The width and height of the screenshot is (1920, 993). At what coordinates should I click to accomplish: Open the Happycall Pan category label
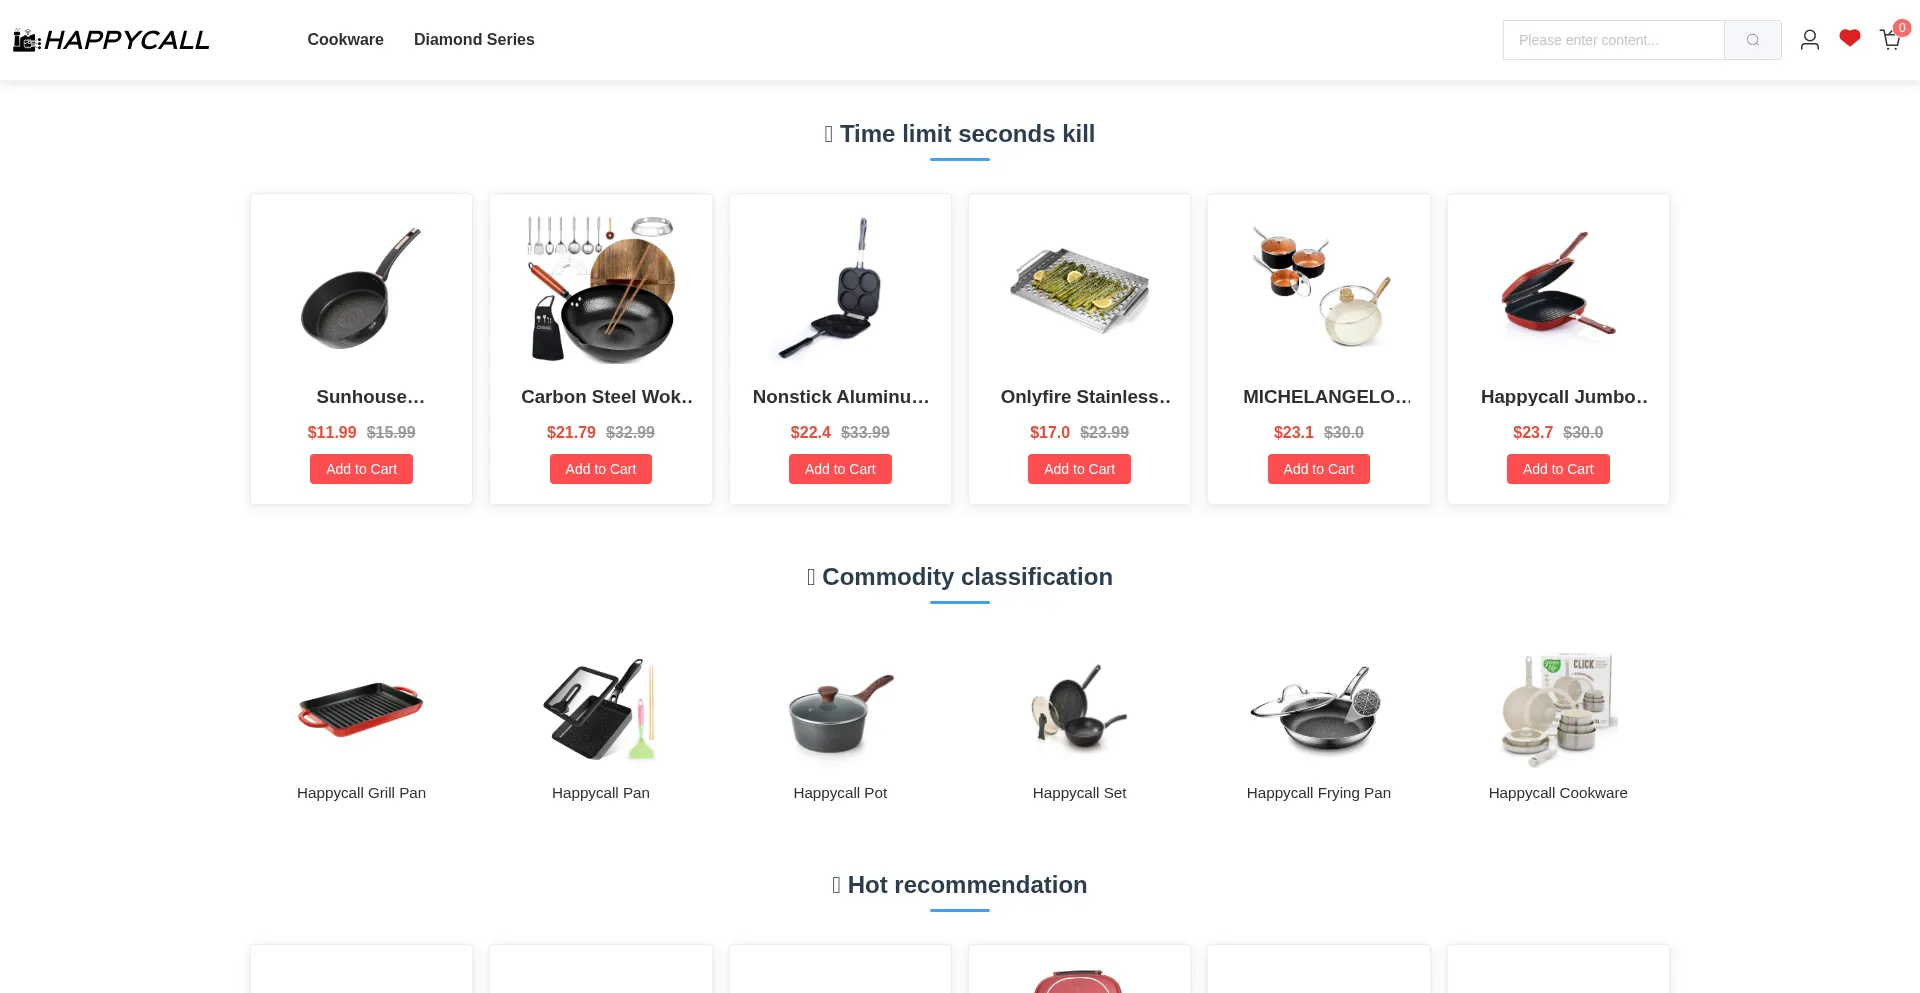pyautogui.click(x=601, y=793)
